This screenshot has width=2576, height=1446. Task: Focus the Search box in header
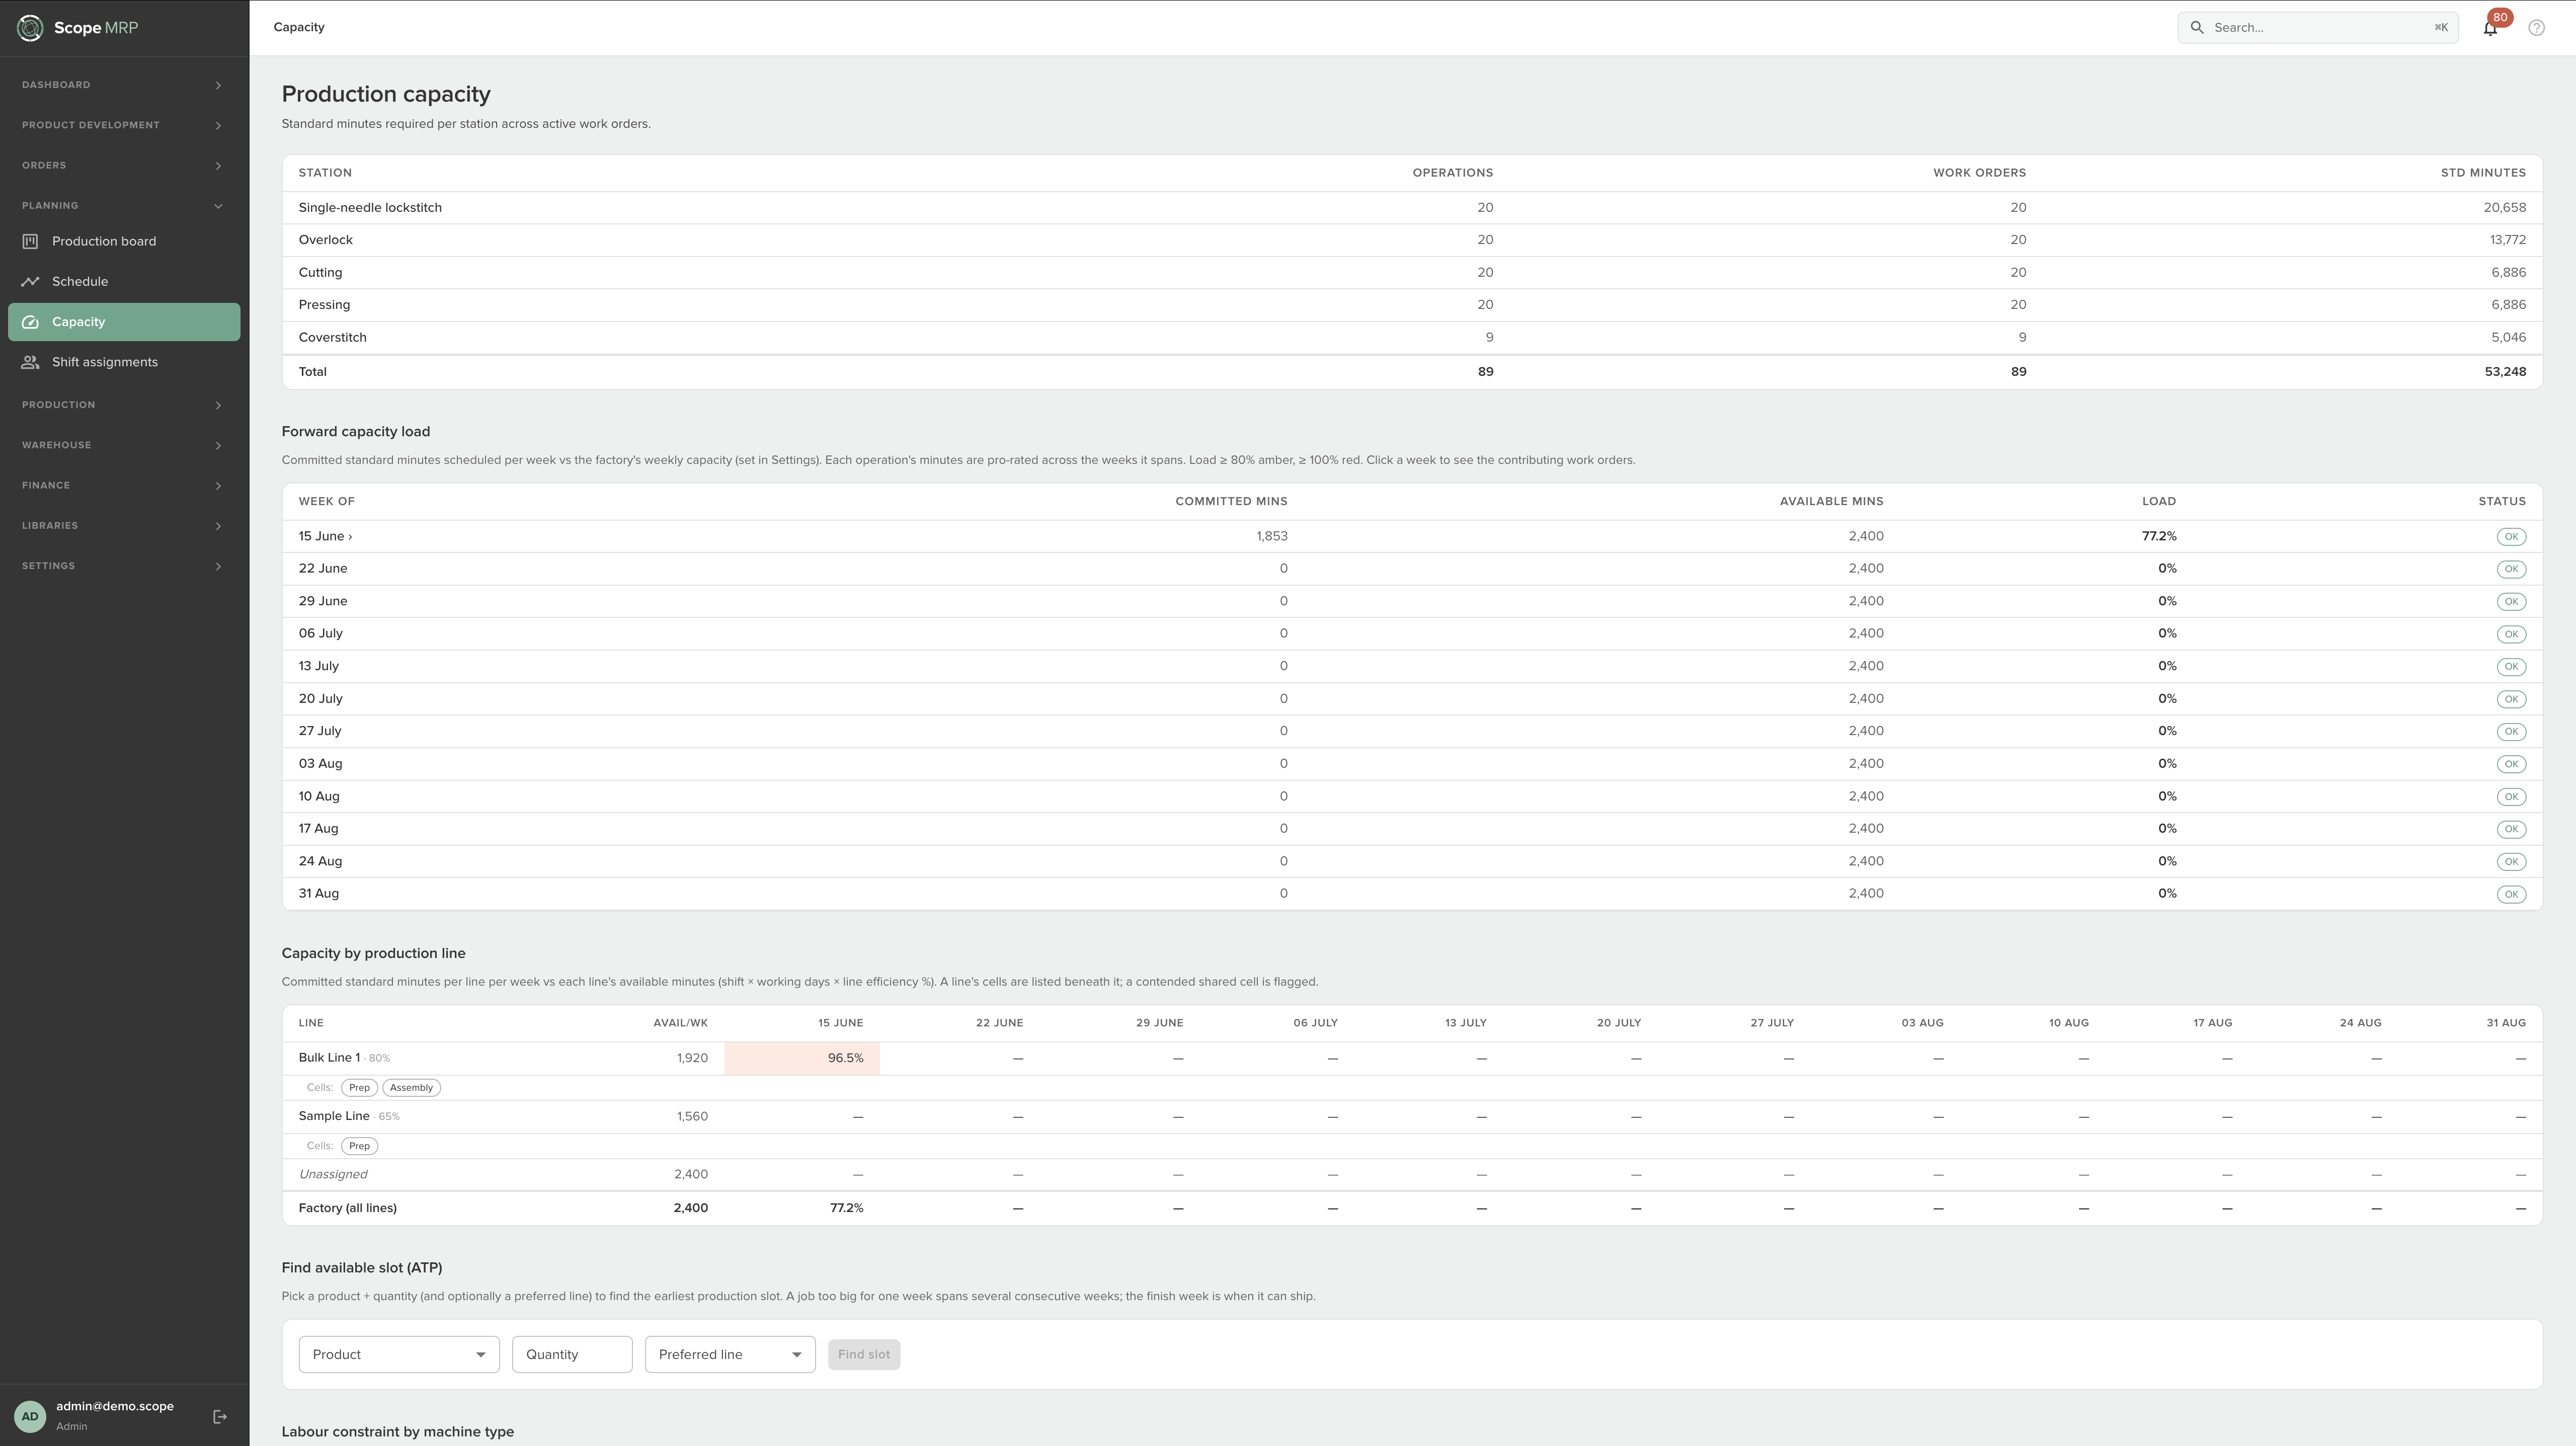pos(2318,28)
